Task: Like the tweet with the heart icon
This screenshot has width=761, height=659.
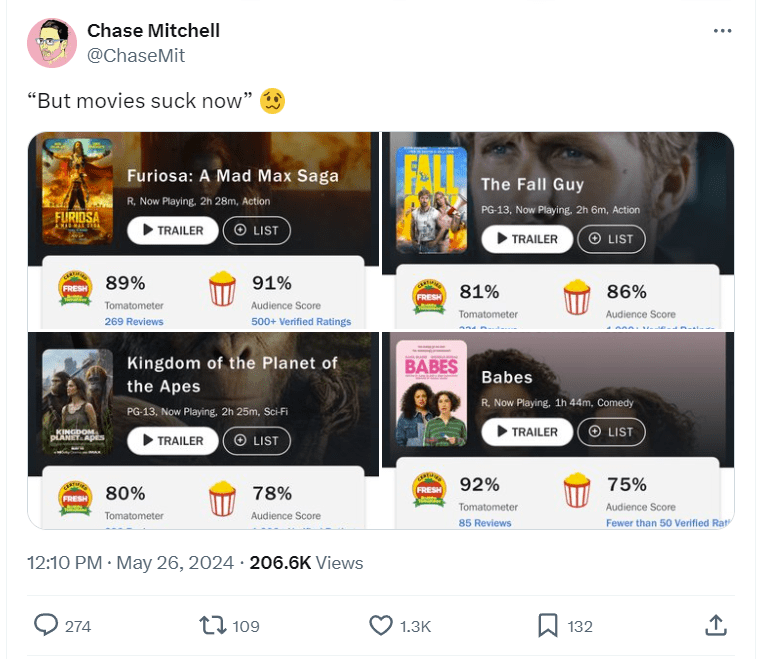Action: point(381,625)
